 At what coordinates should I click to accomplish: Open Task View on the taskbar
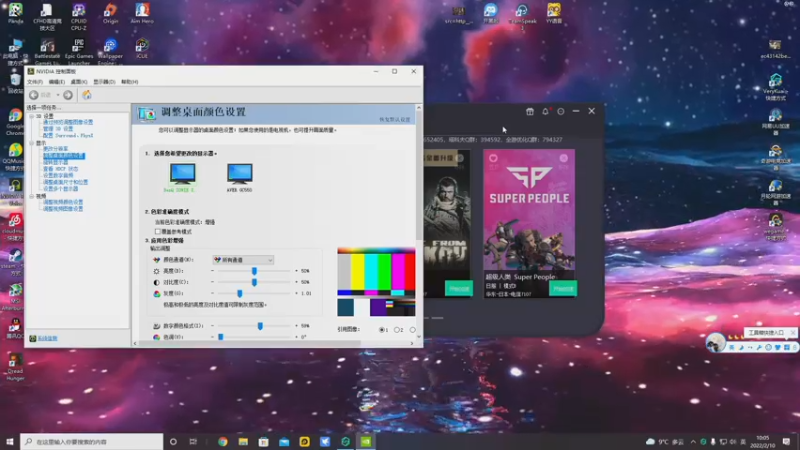tap(193, 441)
